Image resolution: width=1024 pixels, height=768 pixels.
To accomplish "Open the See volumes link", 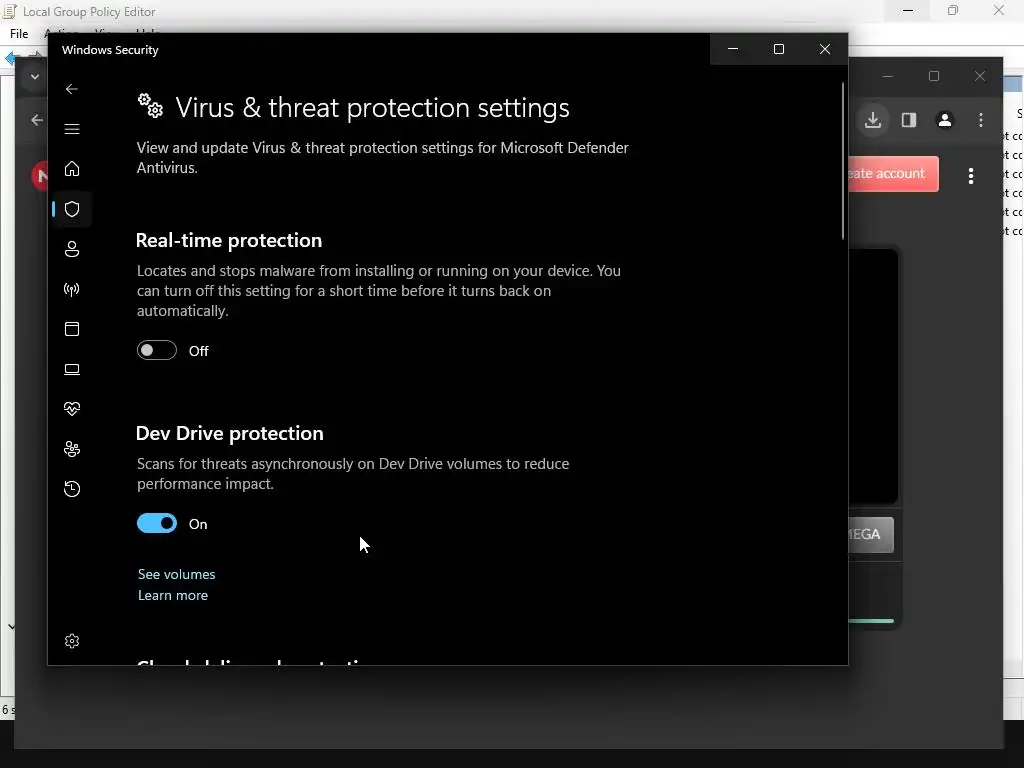I will pos(176,574).
